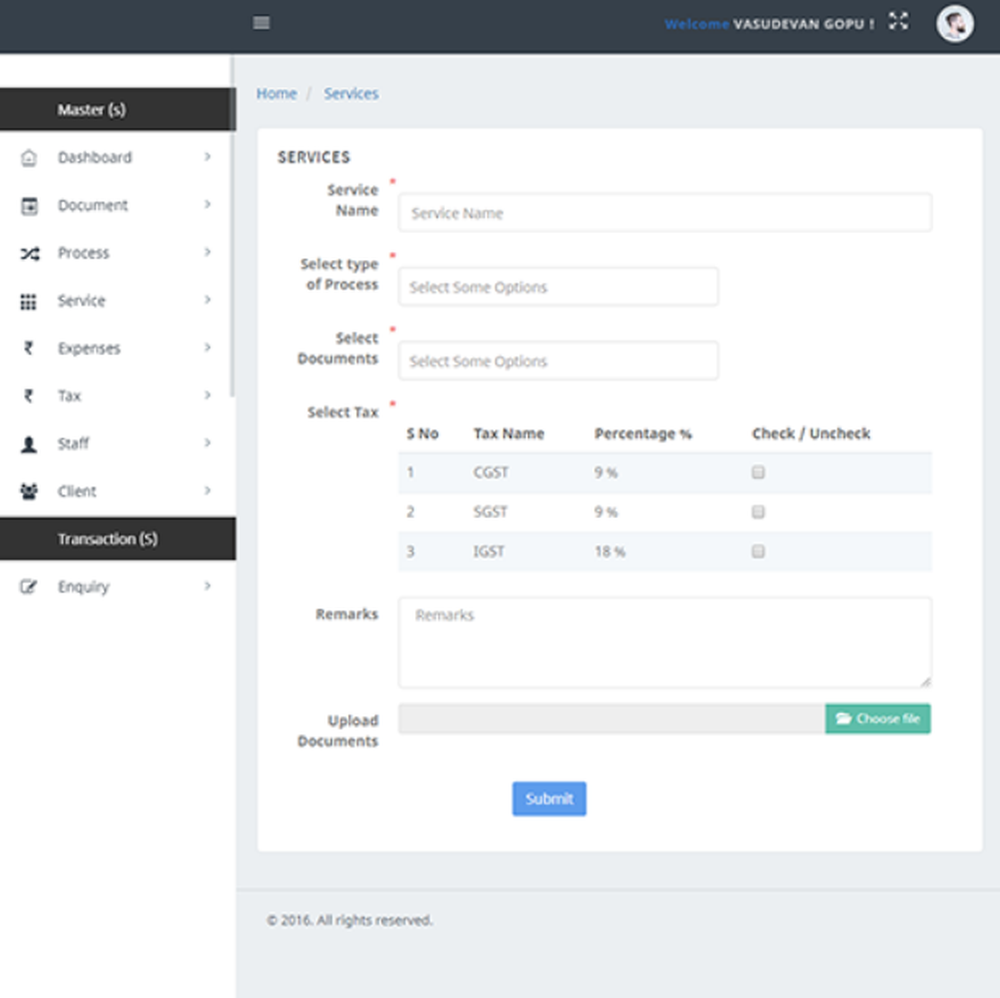Click the Document calendar icon in sidebar

(x=29, y=205)
